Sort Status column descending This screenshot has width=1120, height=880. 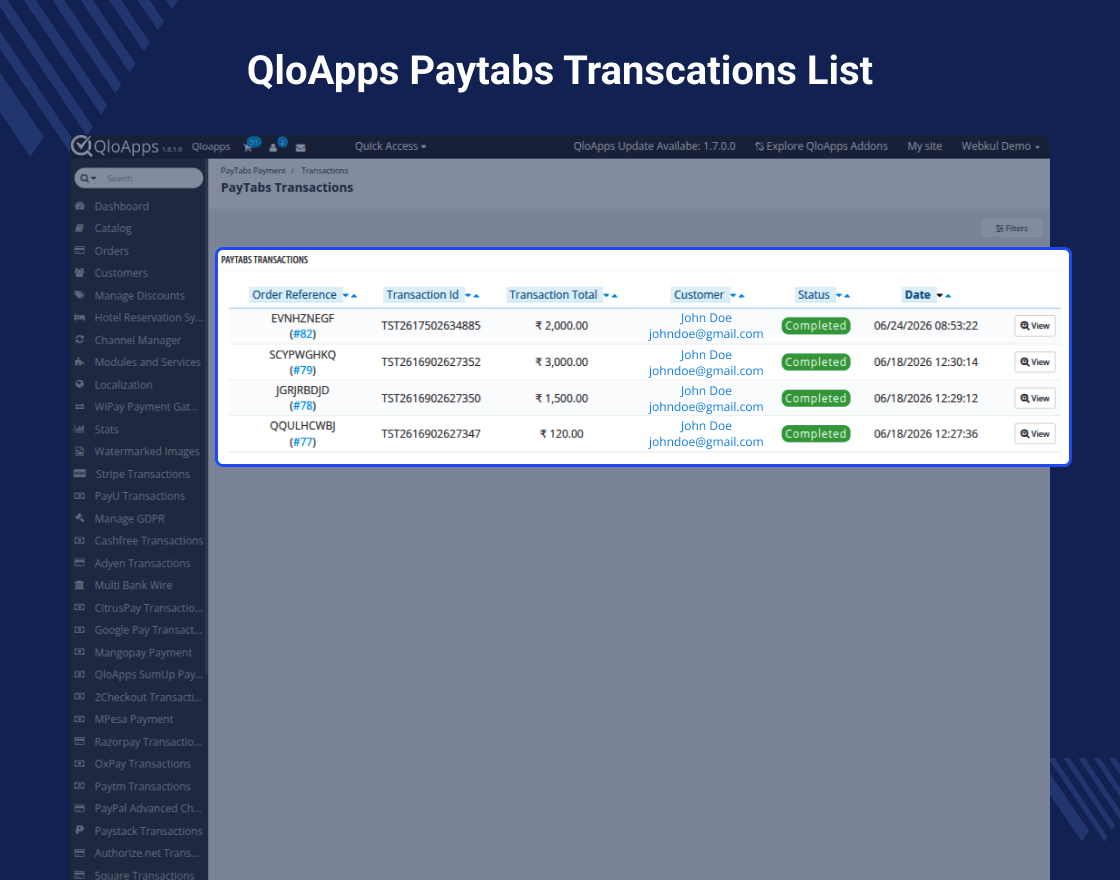839,296
